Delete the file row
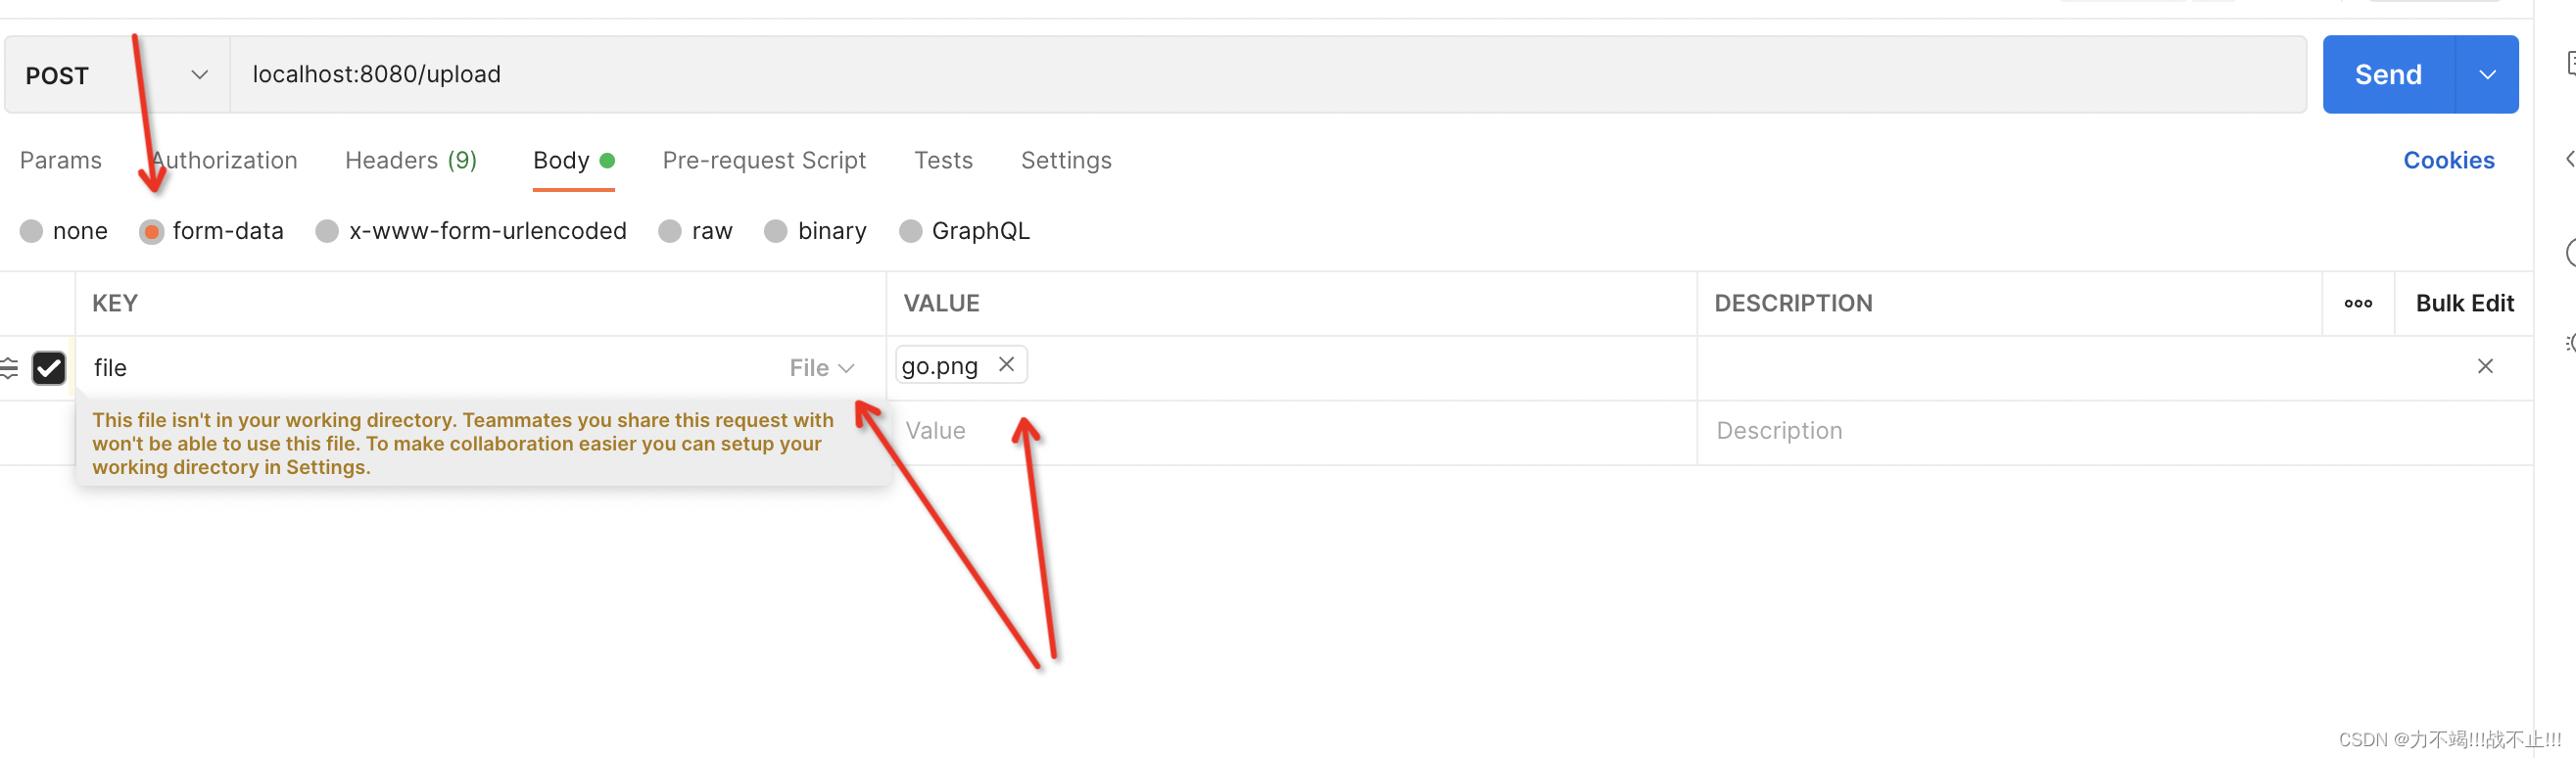 tap(2484, 367)
